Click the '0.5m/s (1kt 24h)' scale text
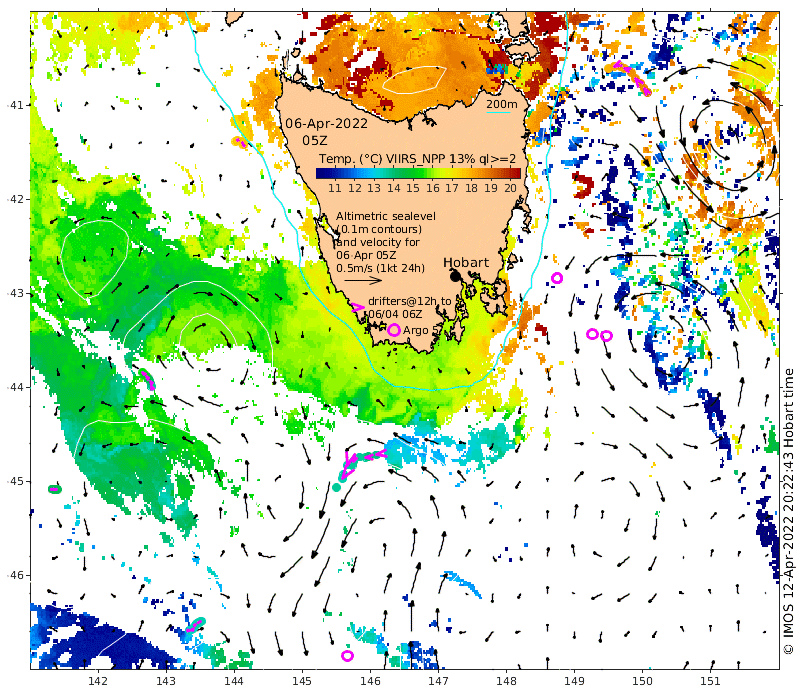Viewport: 800px width, 700px height. [380, 268]
